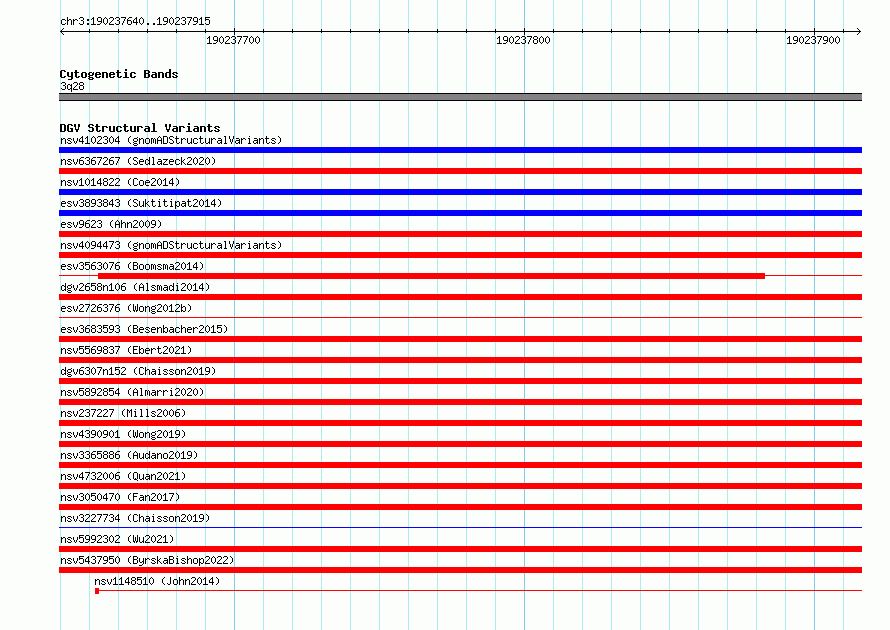Select the red esv3683593 variant bar
The height and width of the screenshot is (630, 890).
point(460,339)
